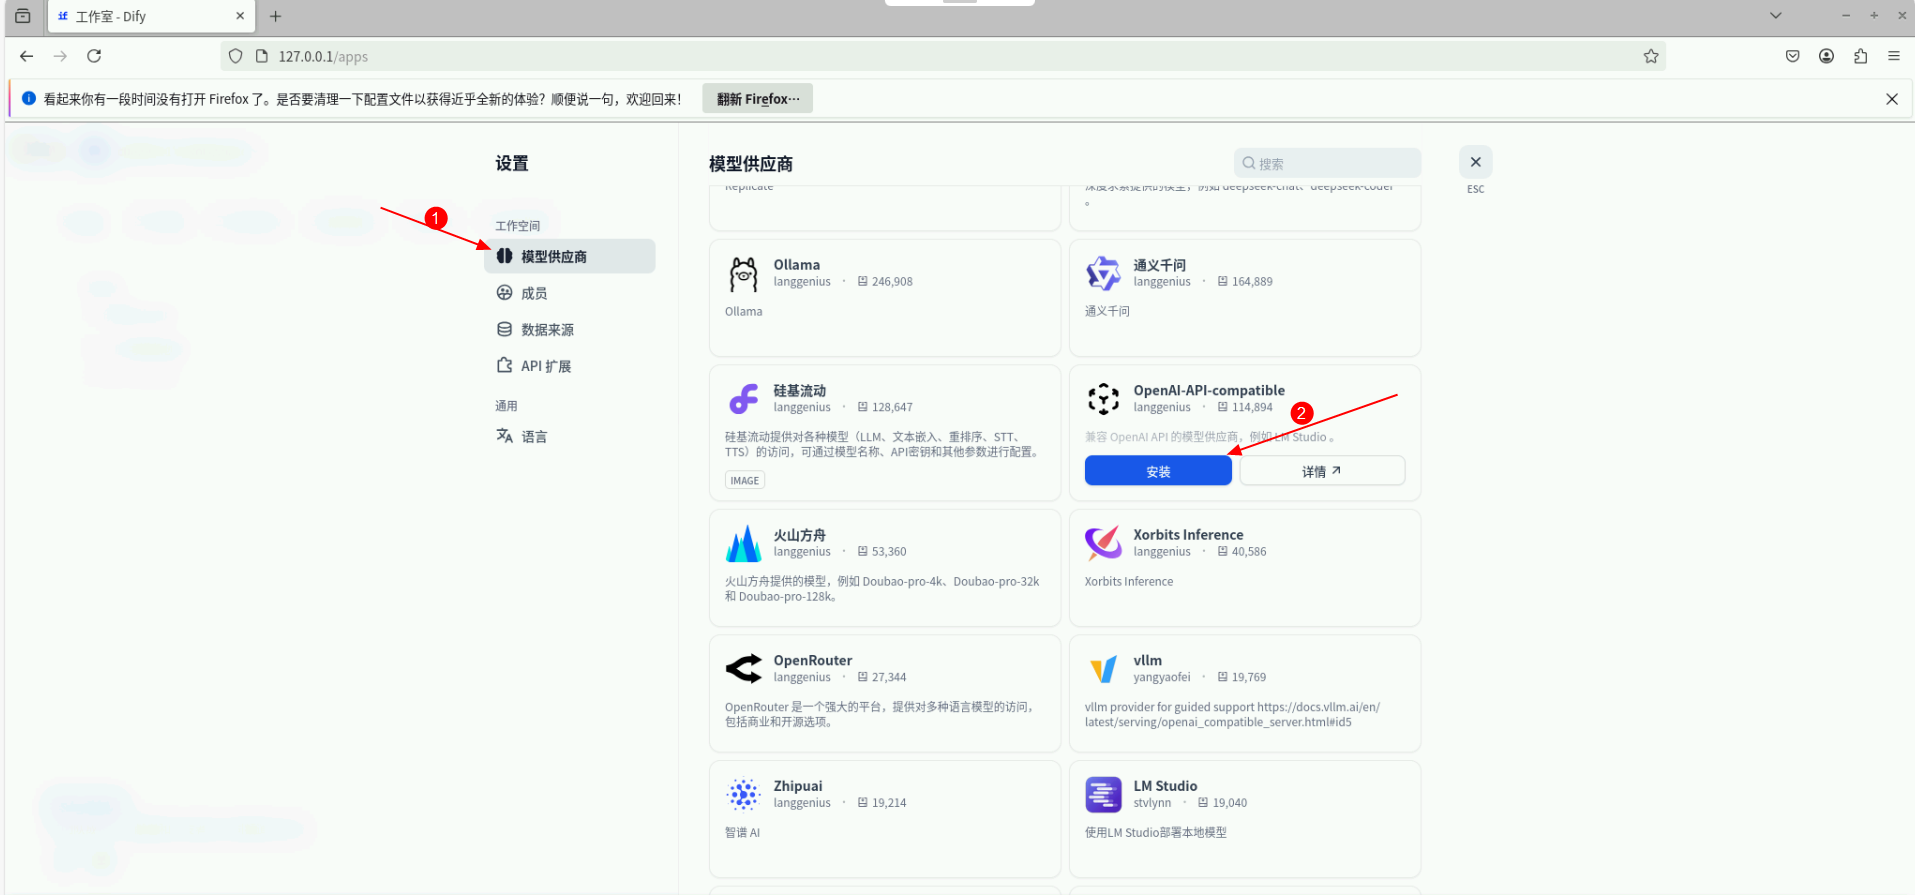Click the 硅基流动 purple logo icon
This screenshot has width=1915, height=895.
pyautogui.click(x=743, y=399)
